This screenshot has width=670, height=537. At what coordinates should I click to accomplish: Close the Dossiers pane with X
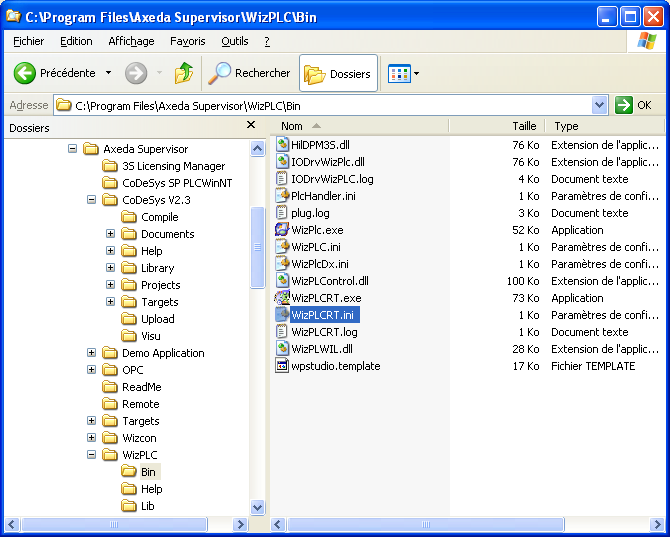click(251, 125)
